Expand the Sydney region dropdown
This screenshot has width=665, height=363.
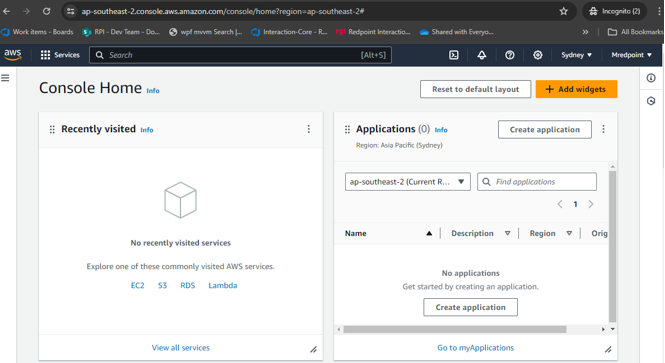click(x=576, y=55)
